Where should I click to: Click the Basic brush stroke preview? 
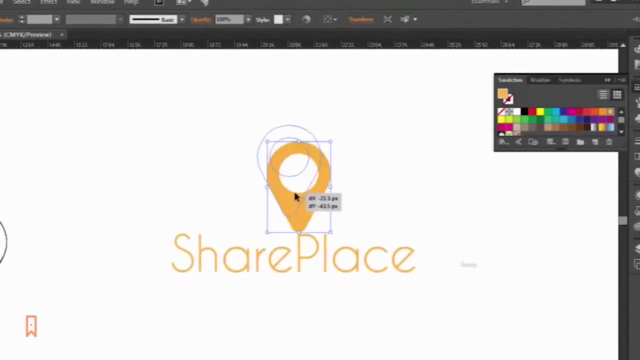[x=153, y=20]
